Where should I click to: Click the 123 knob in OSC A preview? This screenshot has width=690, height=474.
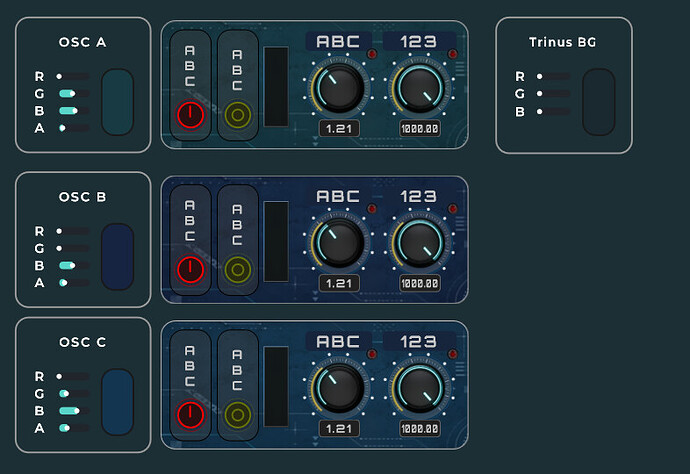[x=420, y=88]
